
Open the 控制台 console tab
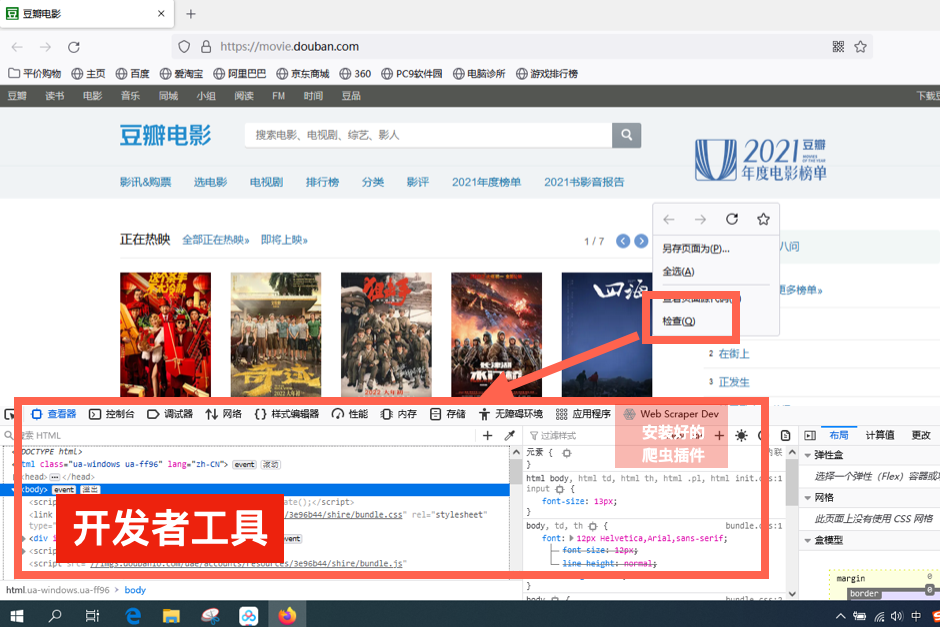tap(112, 414)
